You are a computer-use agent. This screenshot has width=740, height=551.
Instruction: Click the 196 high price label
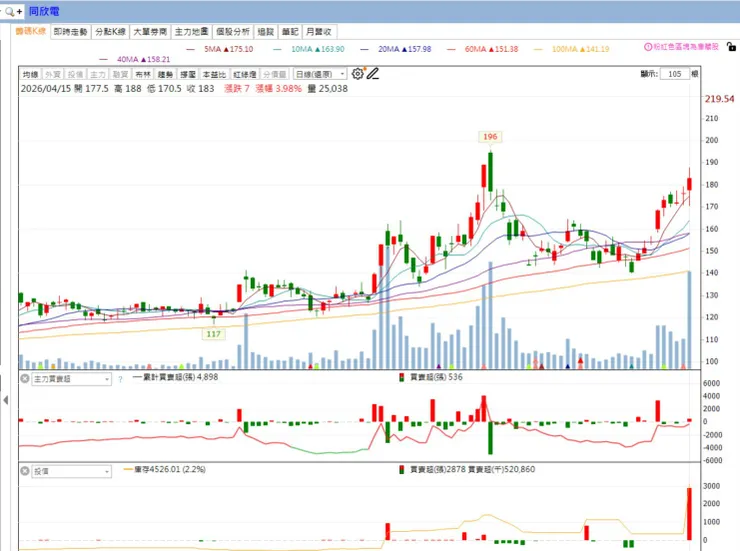tap(490, 136)
